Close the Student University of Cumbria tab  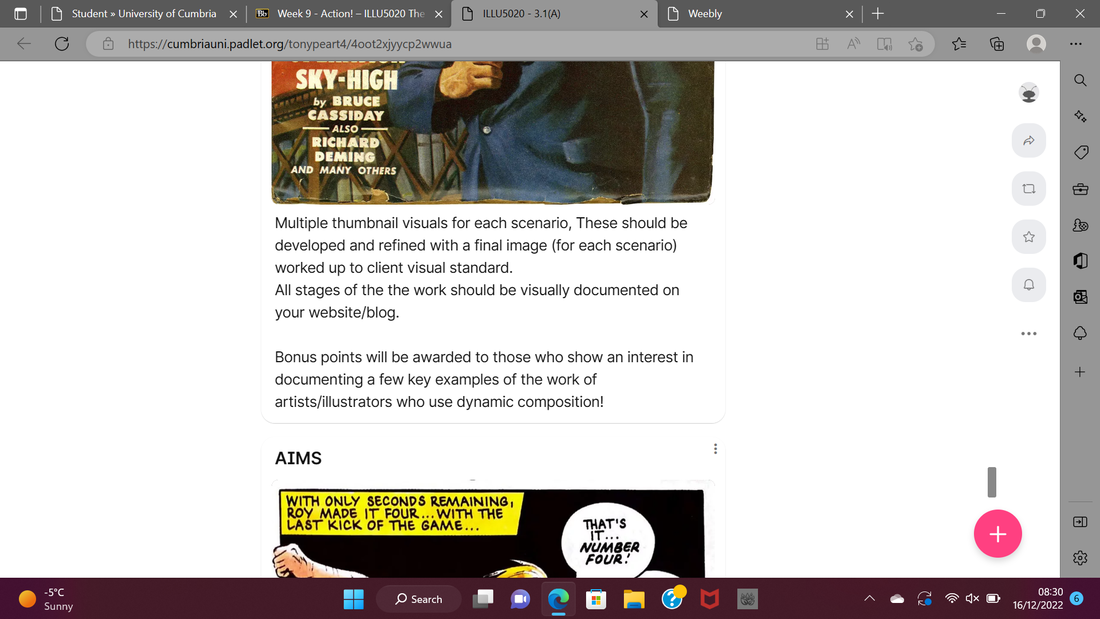233,14
